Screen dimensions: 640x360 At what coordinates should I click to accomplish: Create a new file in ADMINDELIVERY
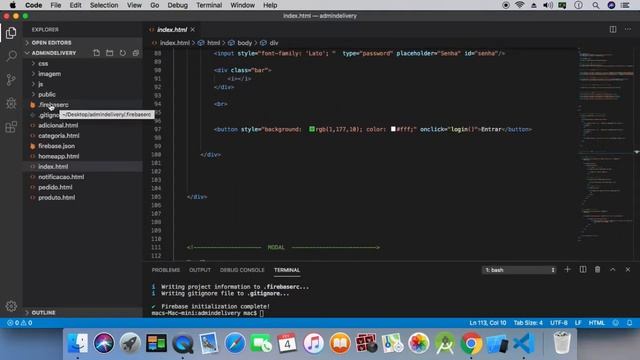pos(96,53)
